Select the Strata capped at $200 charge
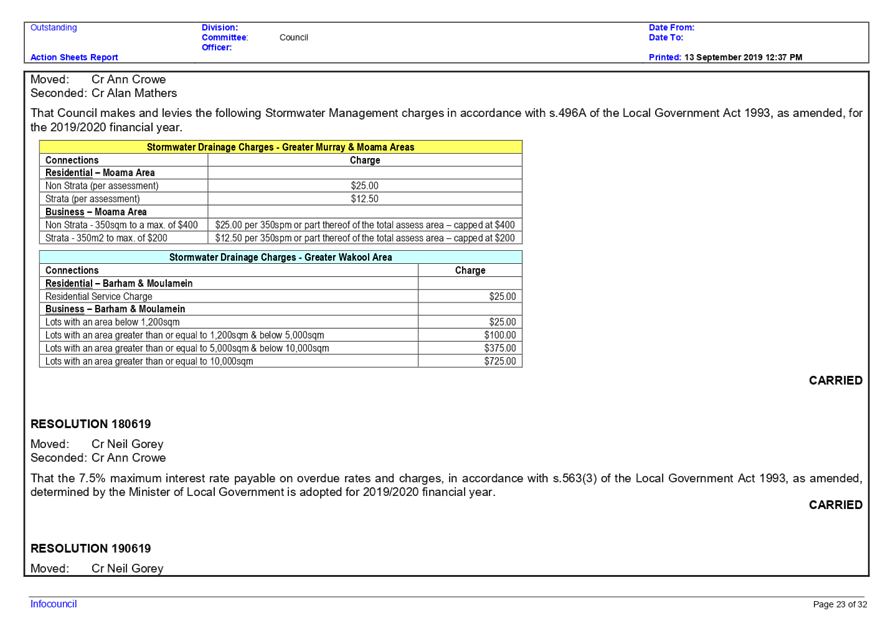 coord(365,238)
